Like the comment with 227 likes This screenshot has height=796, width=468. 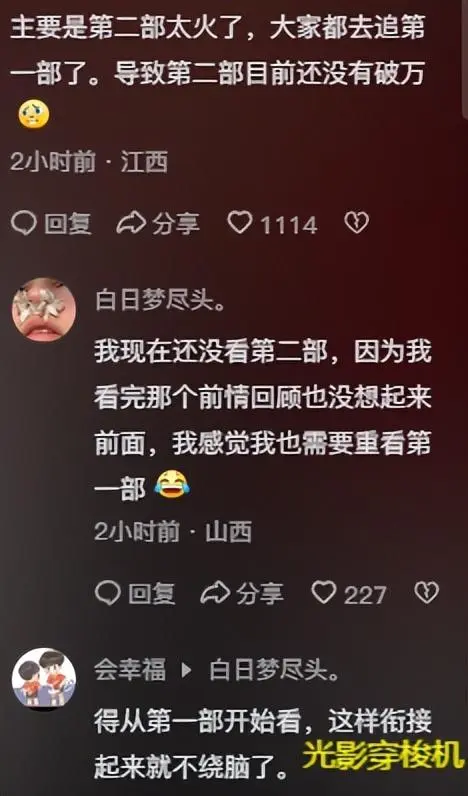pyautogui.click(x=324, y=592)
